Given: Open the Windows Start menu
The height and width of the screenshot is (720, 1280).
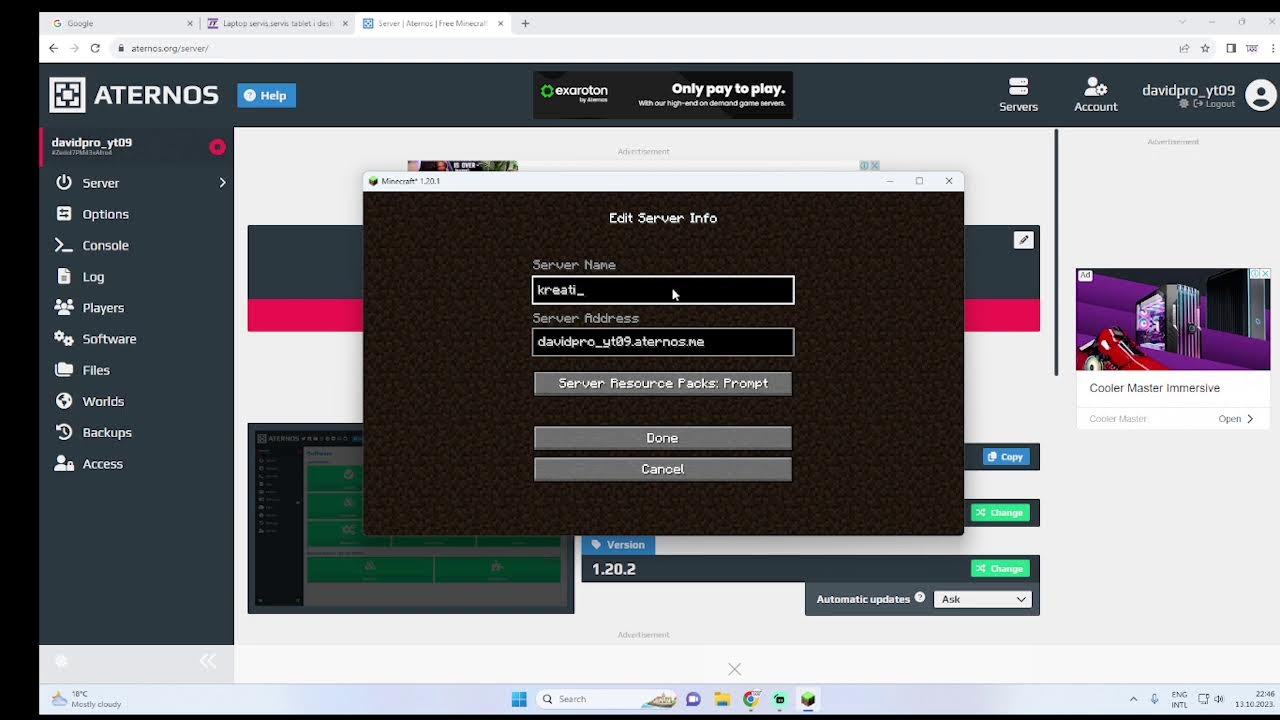Looking at the screenshot, I should 519,699.
